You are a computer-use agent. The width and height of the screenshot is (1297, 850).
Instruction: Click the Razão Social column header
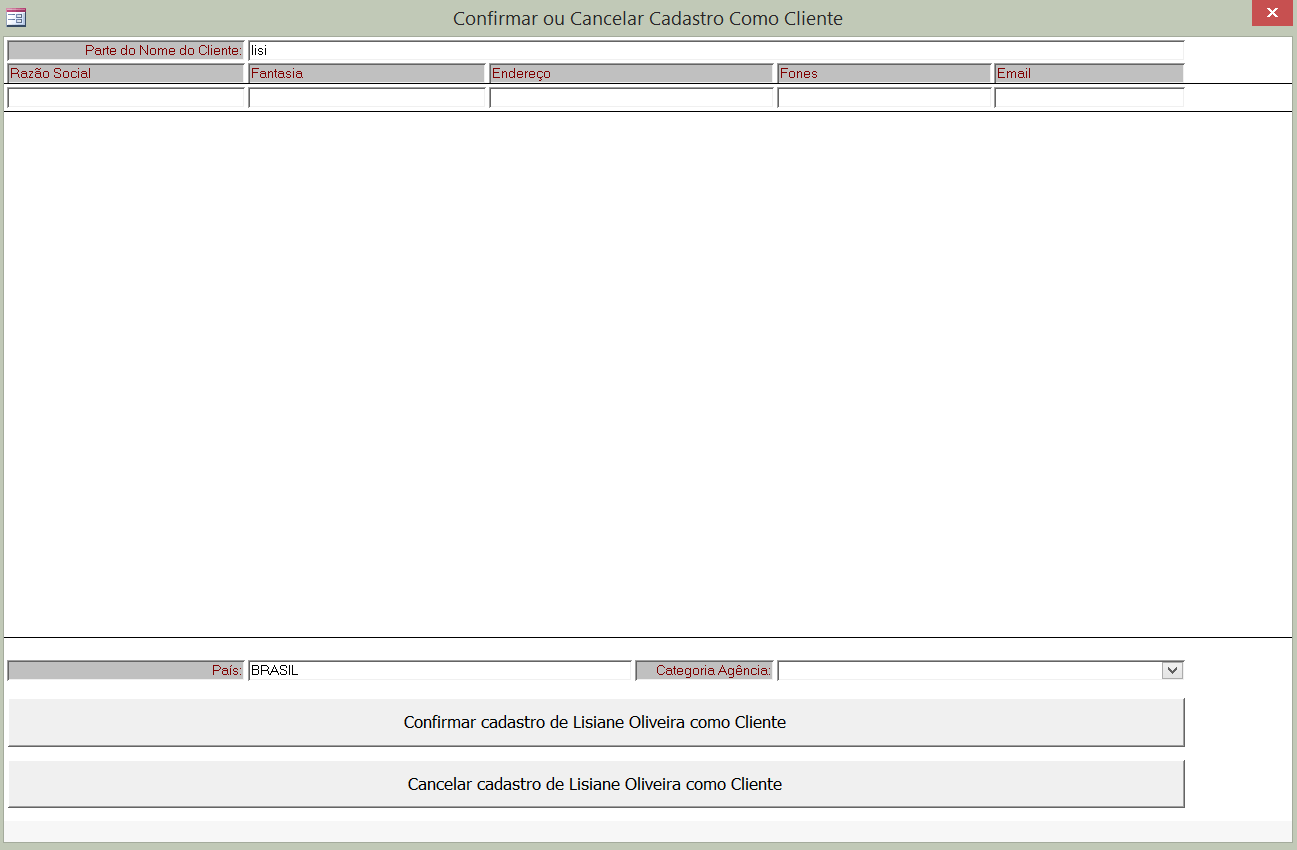[125, 72]
